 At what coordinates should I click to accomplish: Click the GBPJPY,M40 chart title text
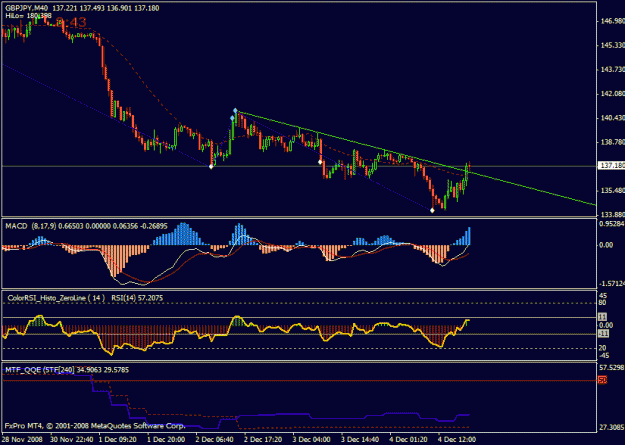[x=27, y=8]
